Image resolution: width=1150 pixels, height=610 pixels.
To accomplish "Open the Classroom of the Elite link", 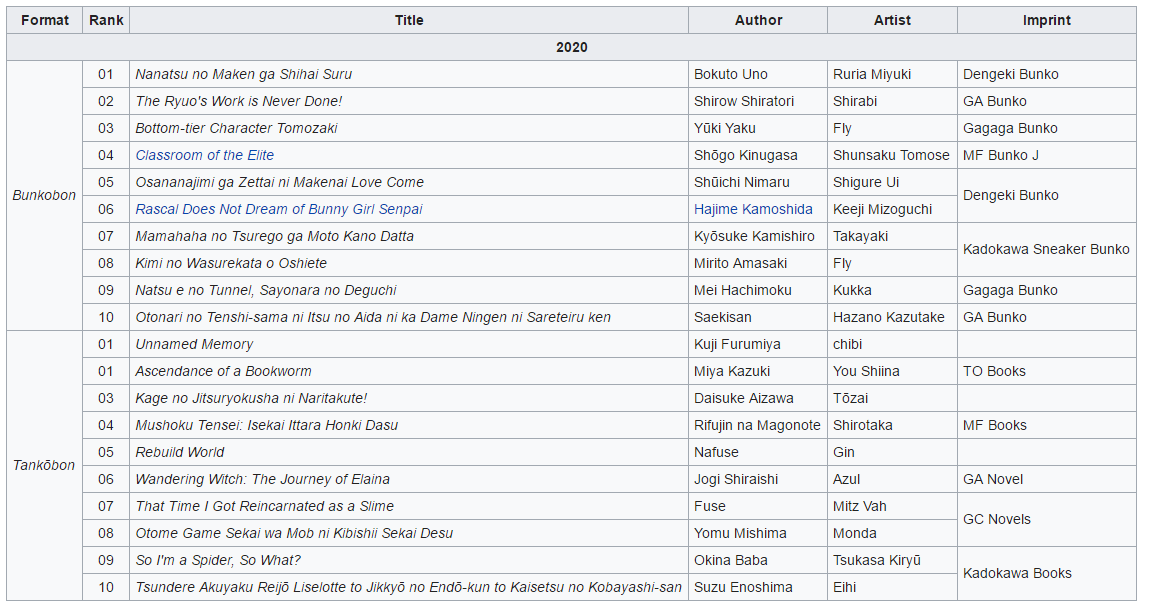I will coord(205,155).
